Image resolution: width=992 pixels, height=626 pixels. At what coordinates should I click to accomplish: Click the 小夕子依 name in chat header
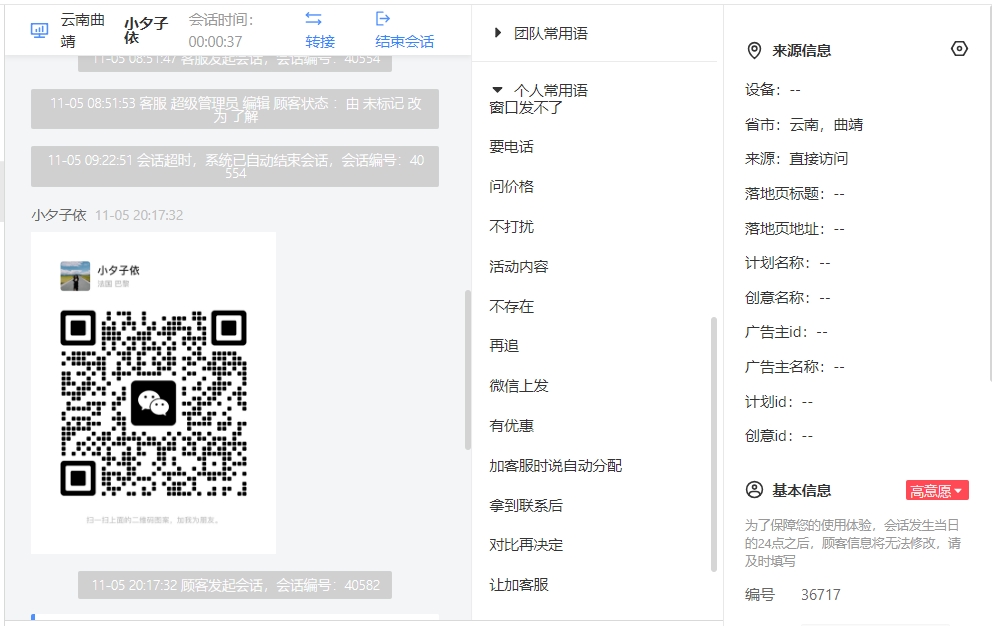tap(146, 30)
